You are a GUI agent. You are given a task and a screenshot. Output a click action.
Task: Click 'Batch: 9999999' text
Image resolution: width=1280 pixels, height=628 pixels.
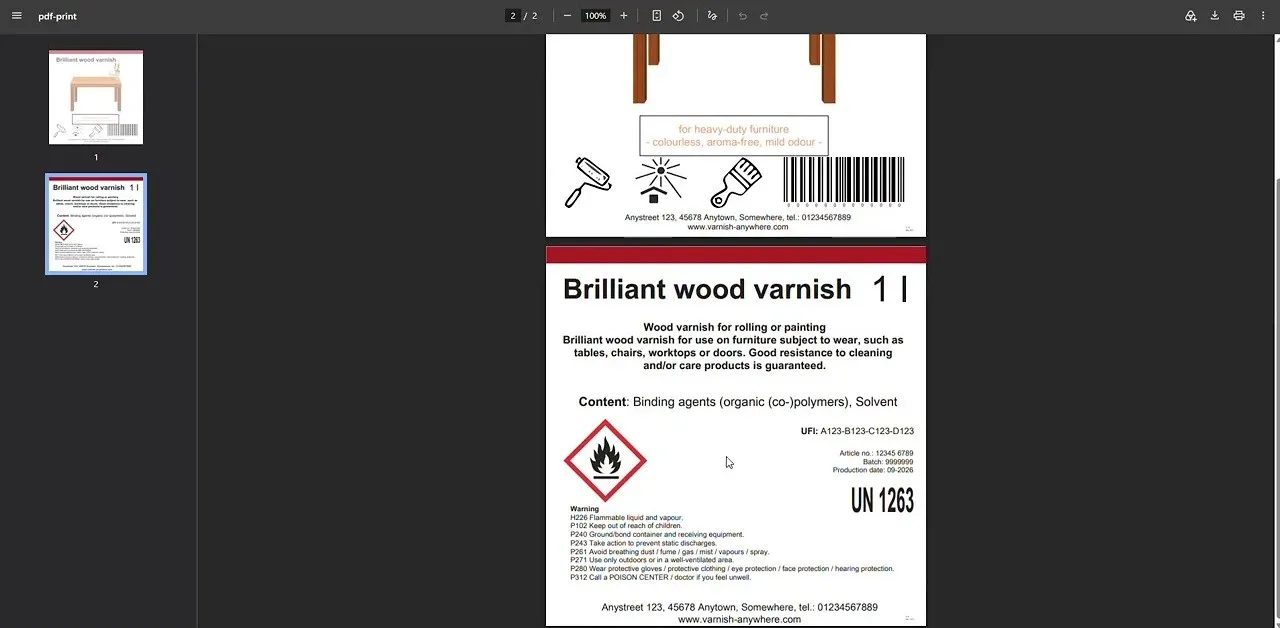(888, 462)
